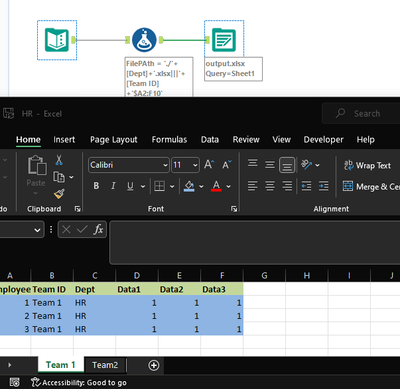Apply the red Font Color A

(x=216, y=186)
